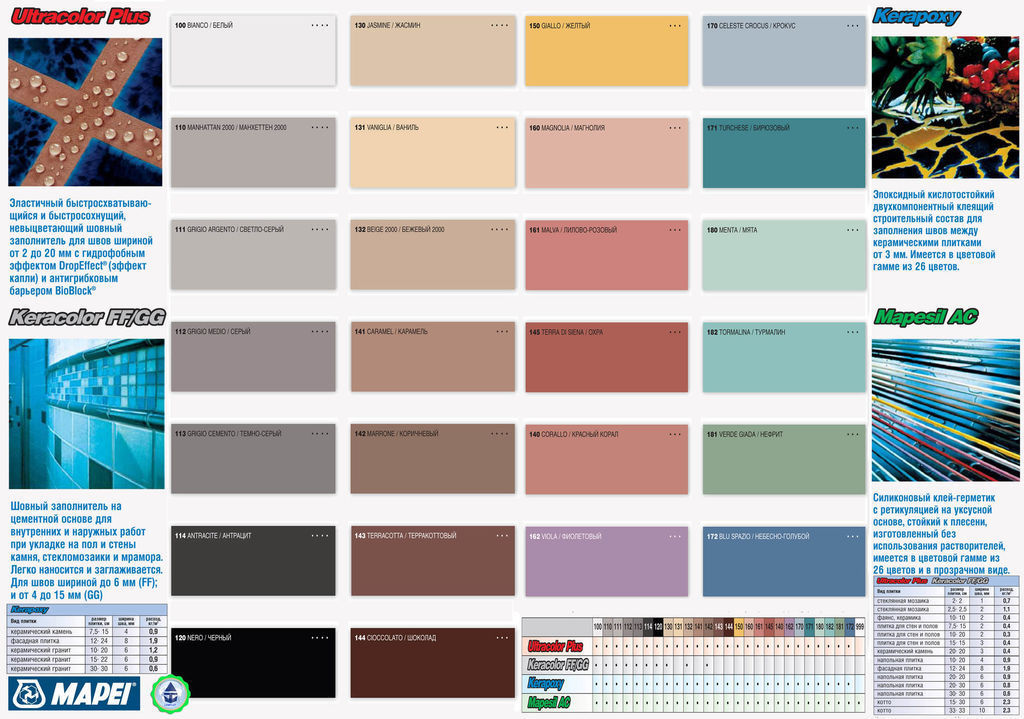Pick the 120 Nero black swatch
The height and width of the screenshot is (719, 1024).
coord(253,662)
